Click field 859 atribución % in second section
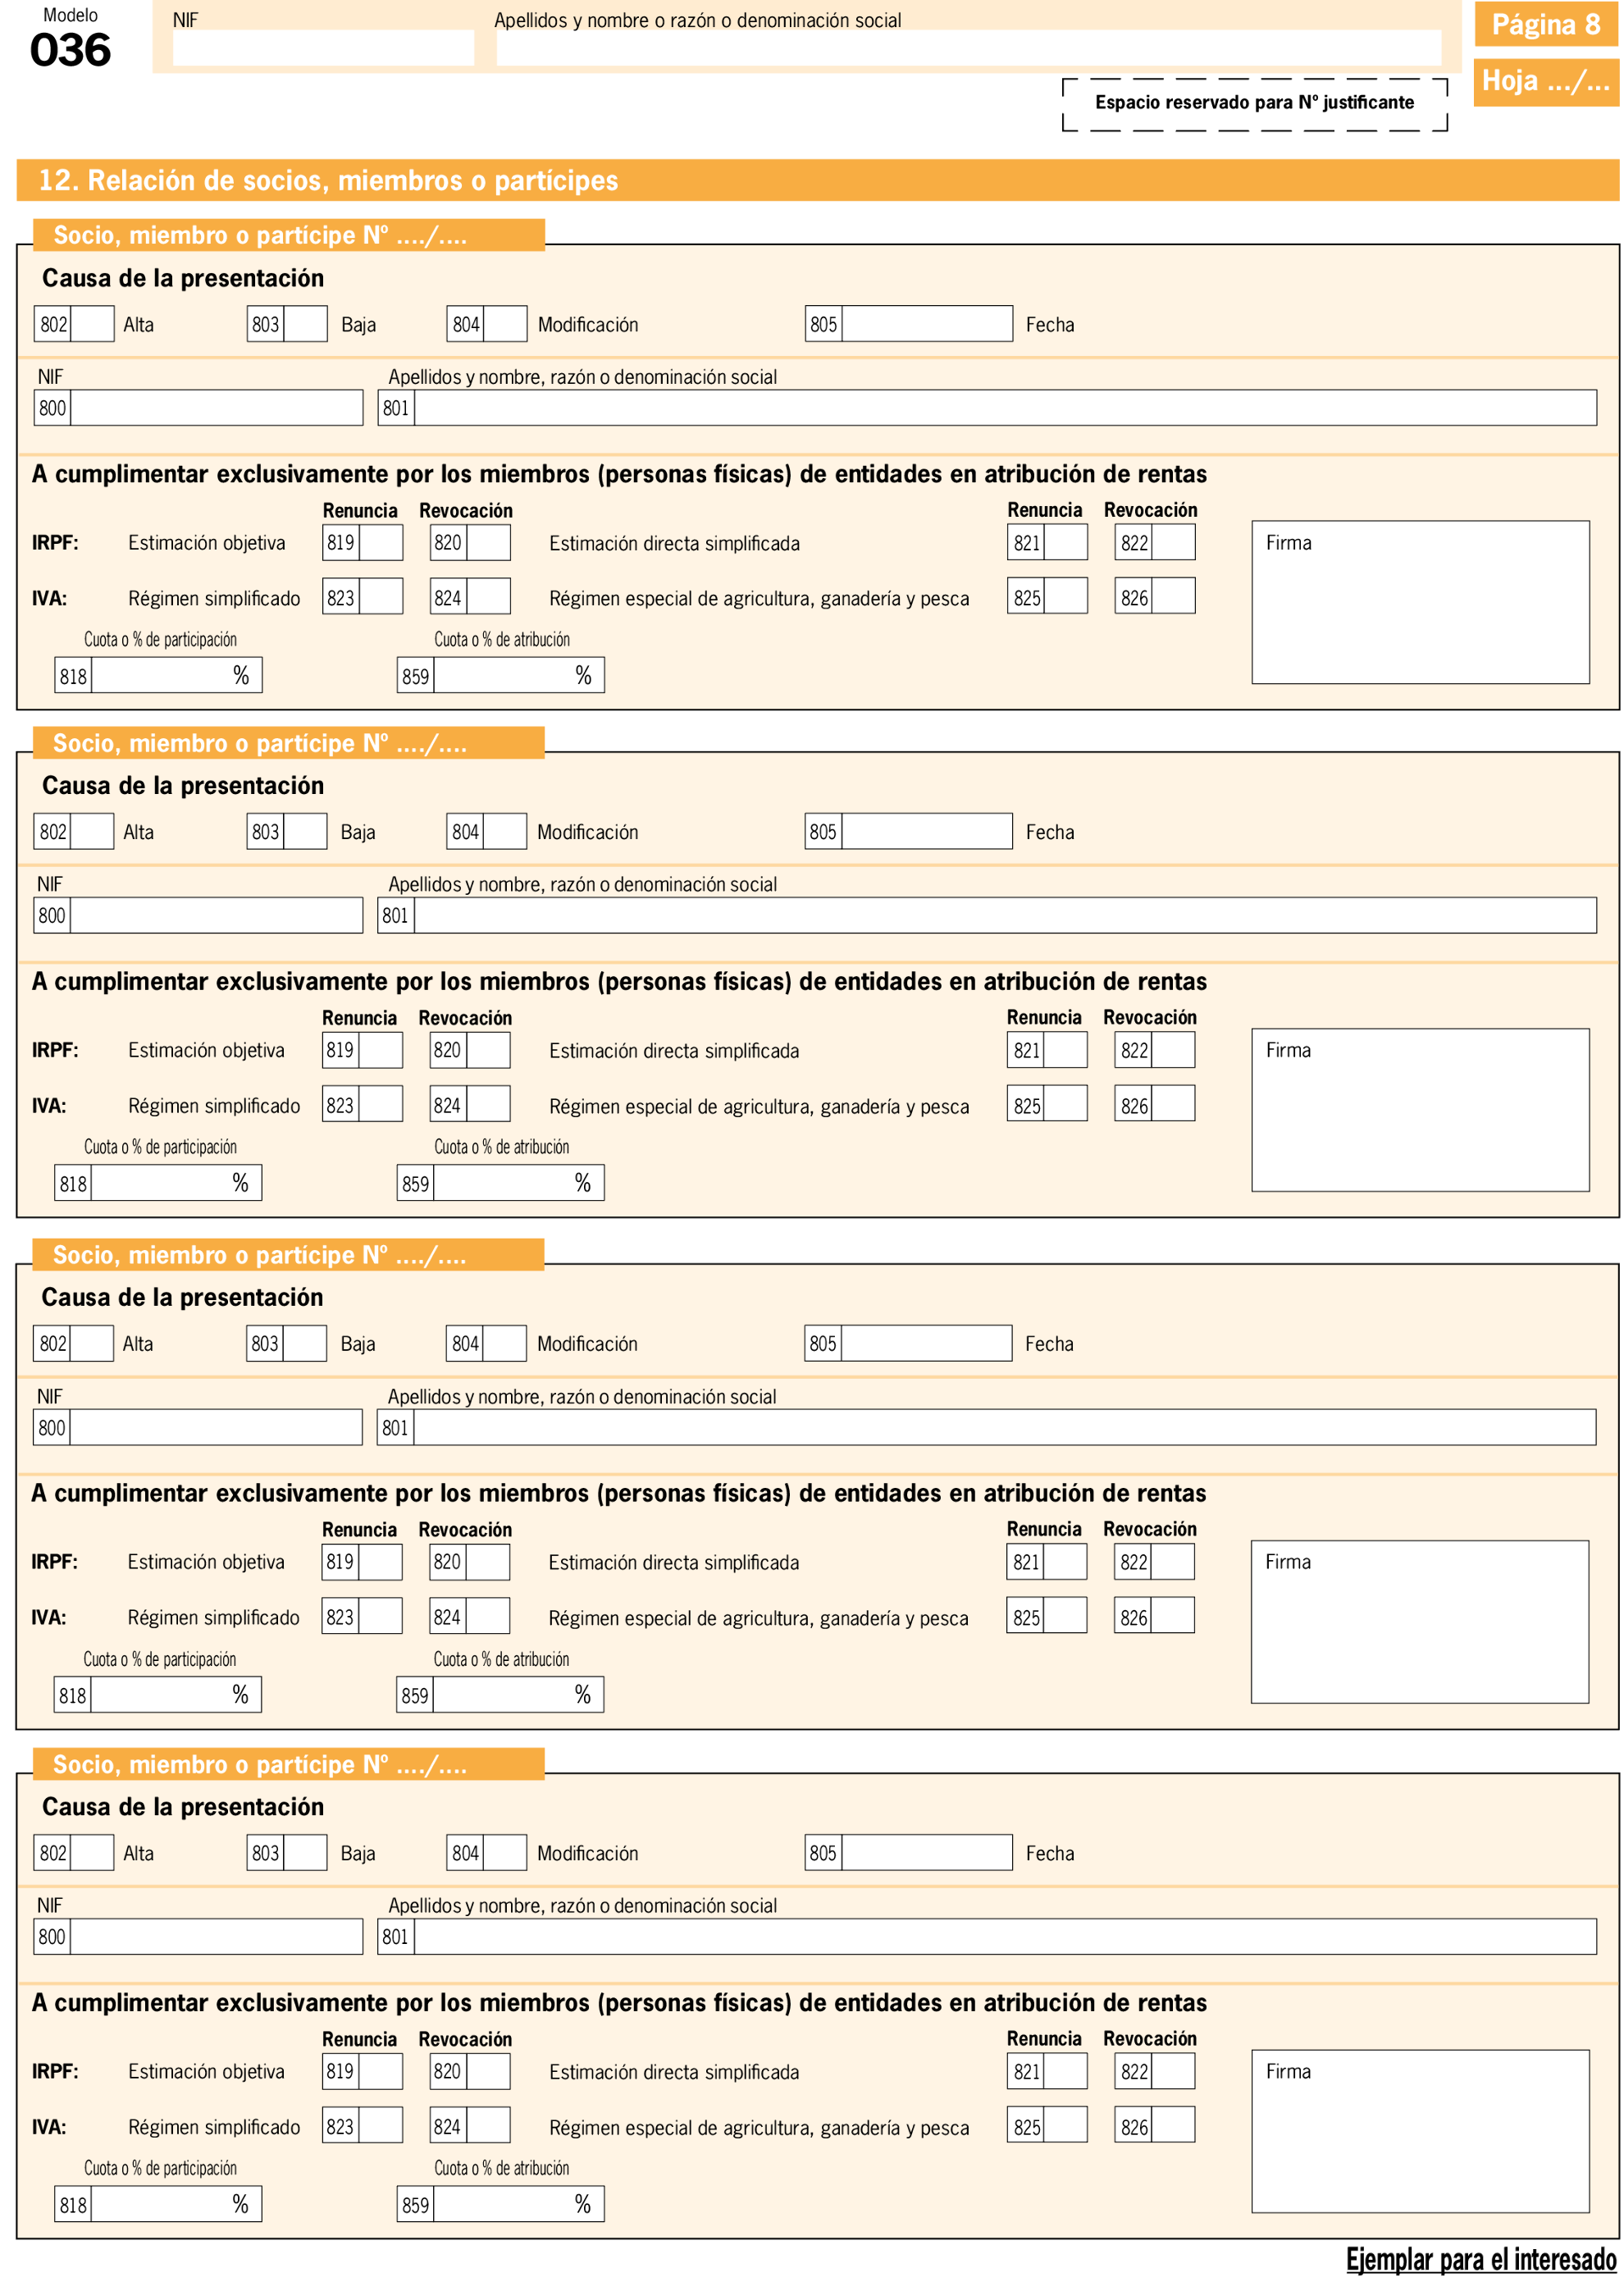1624x2277 pixels. [x=519, y=1183]
